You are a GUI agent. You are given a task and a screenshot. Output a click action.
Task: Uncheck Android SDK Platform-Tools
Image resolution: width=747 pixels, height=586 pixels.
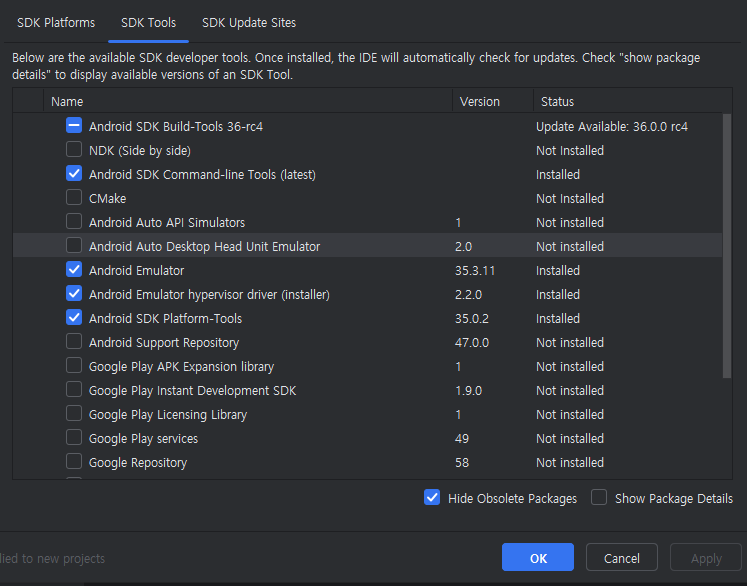(x=74, y=317)
